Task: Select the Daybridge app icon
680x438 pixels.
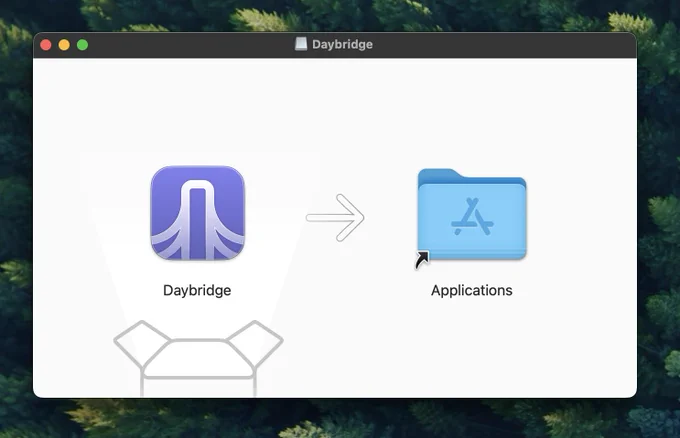Action: [198, 213]
